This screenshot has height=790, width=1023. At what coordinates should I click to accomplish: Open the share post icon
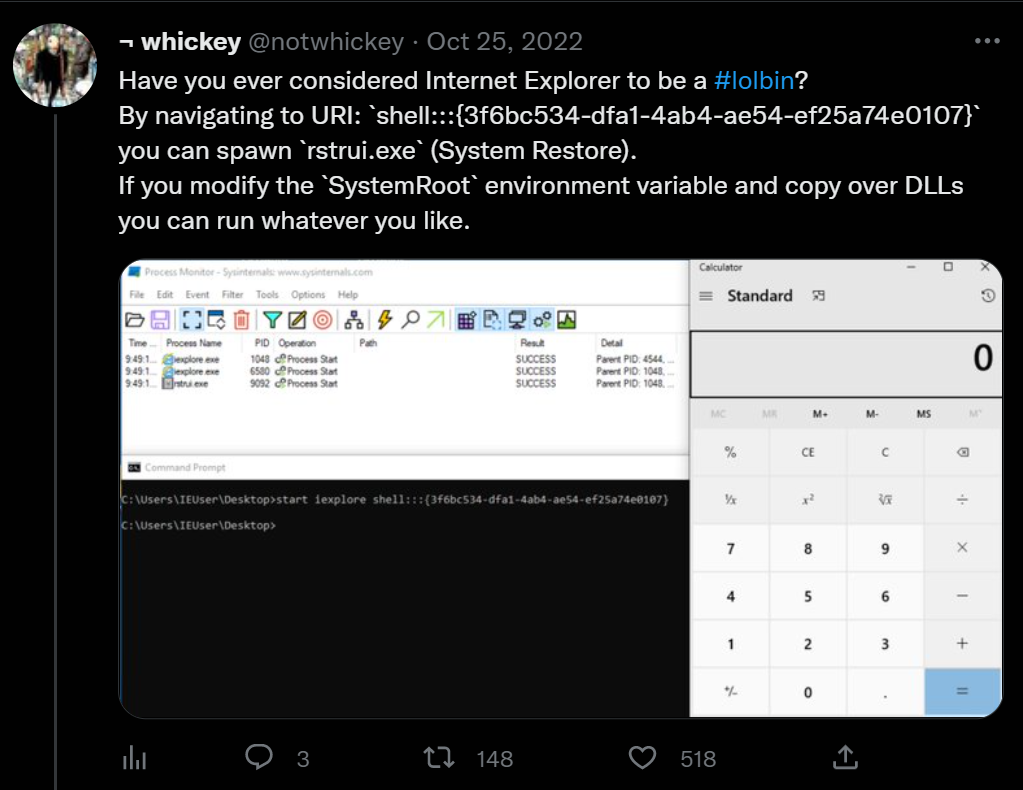pyautogui.click(x=844, y=758)
